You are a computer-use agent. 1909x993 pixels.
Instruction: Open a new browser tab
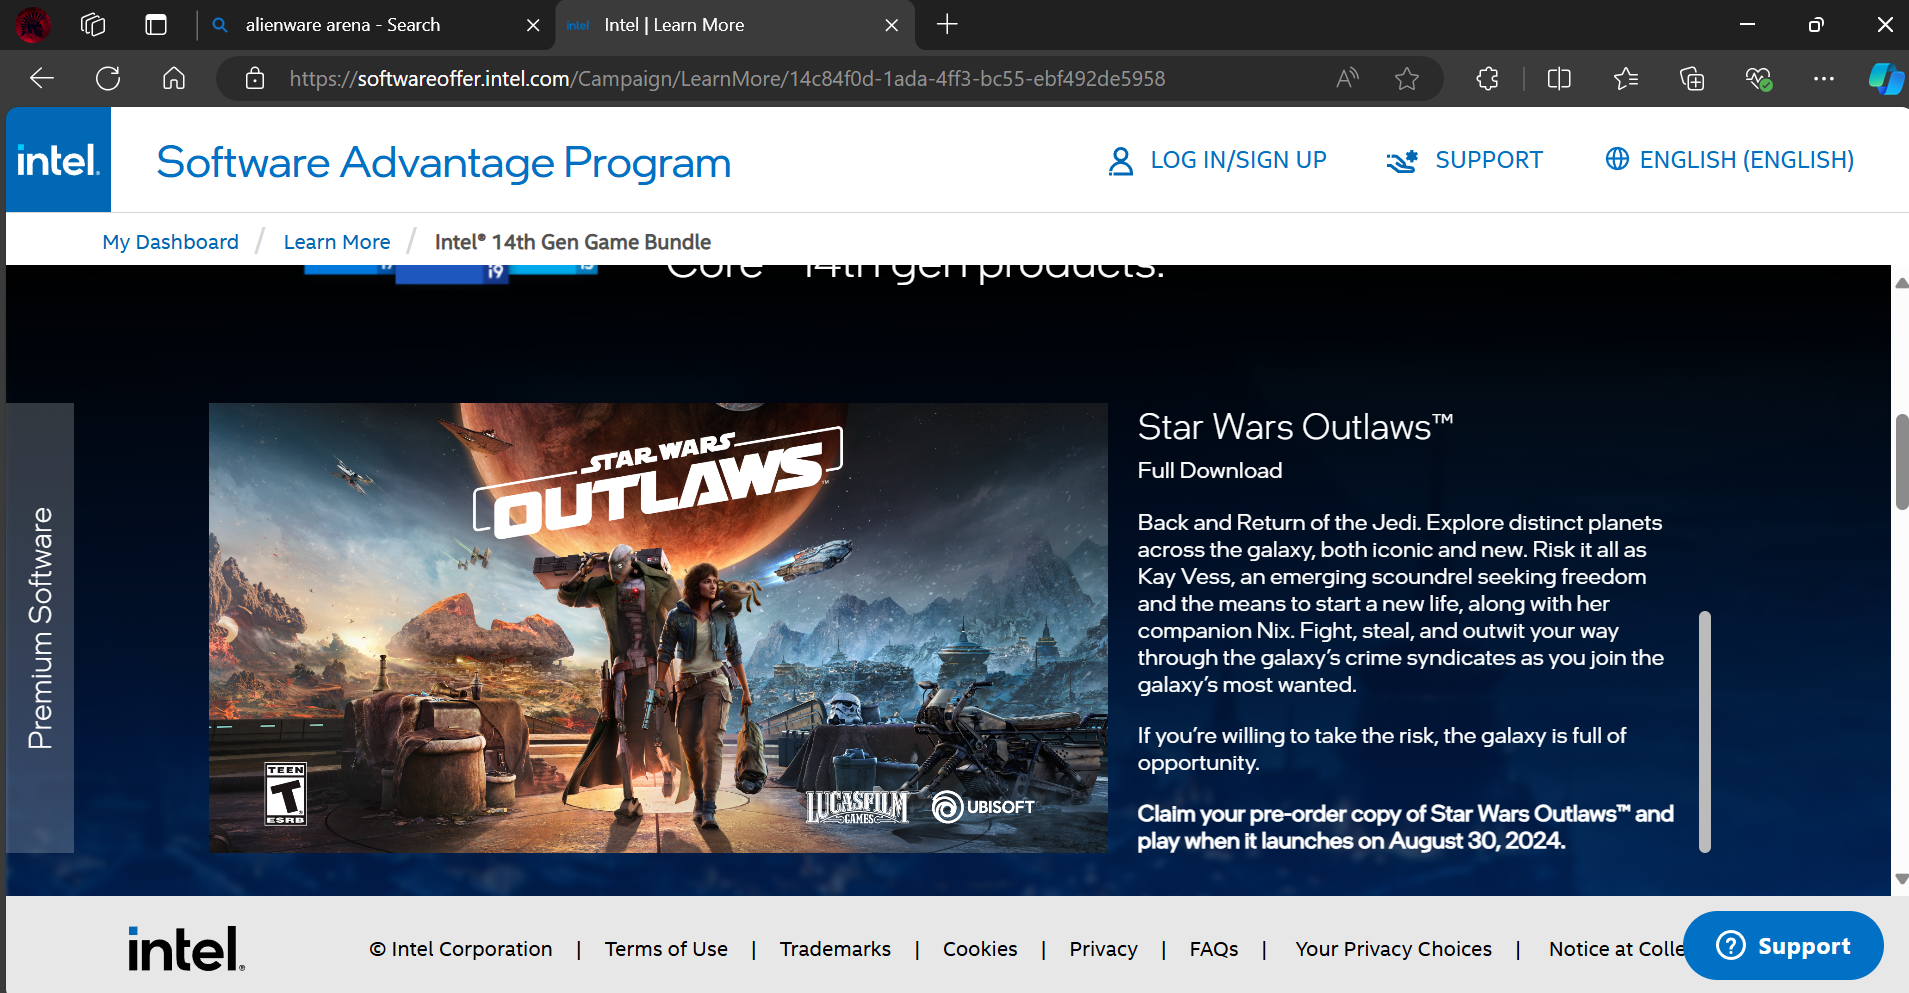(x=947, y=24)
